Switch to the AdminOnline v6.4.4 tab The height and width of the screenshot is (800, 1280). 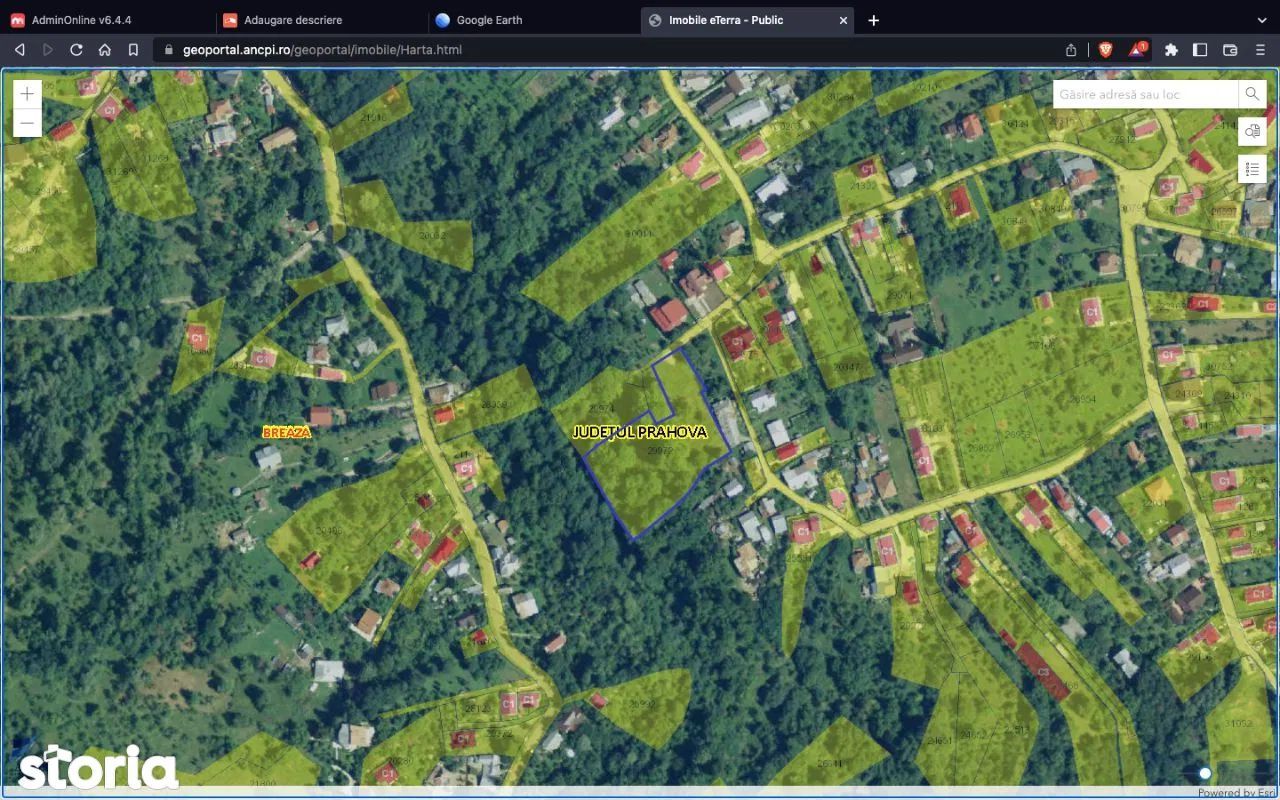tap(81, 20)
